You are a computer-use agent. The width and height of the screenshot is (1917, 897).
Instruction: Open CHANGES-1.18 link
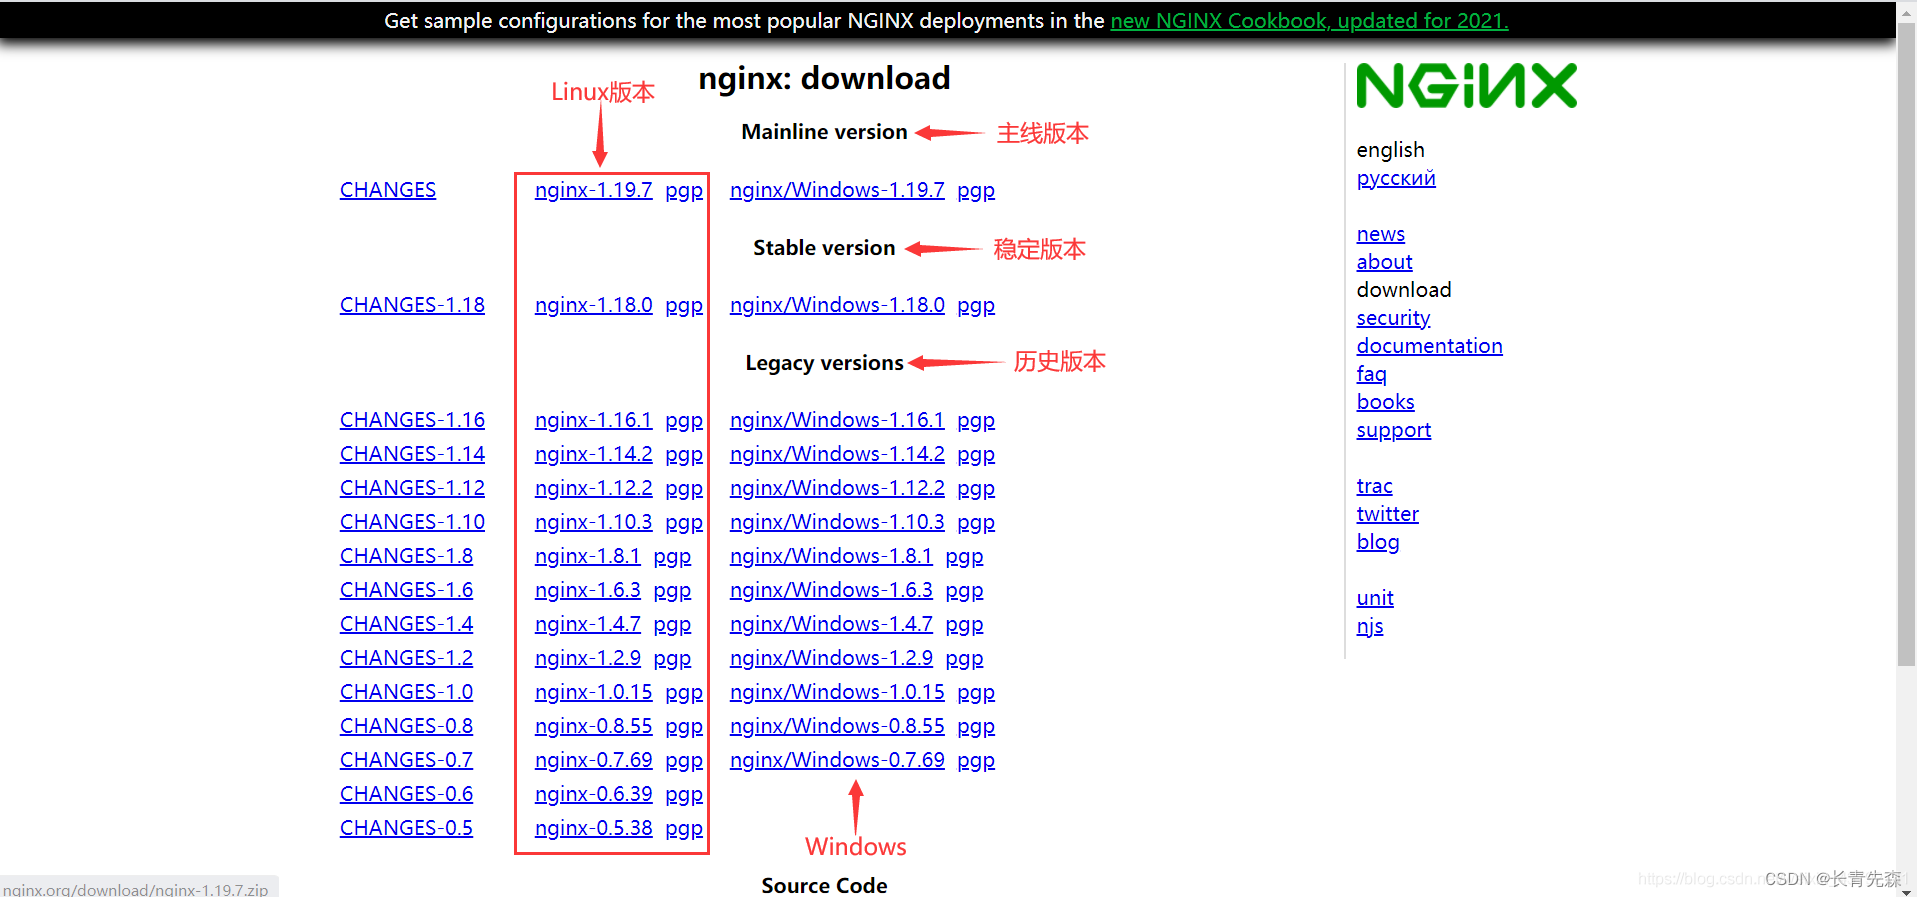point(412,305)
